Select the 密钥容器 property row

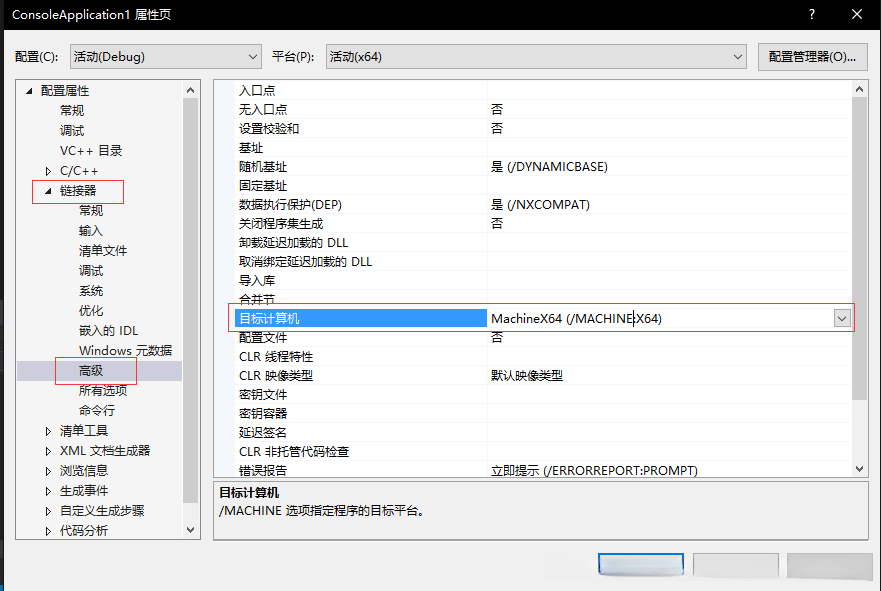pyautogui.click(x=543, y=413)
